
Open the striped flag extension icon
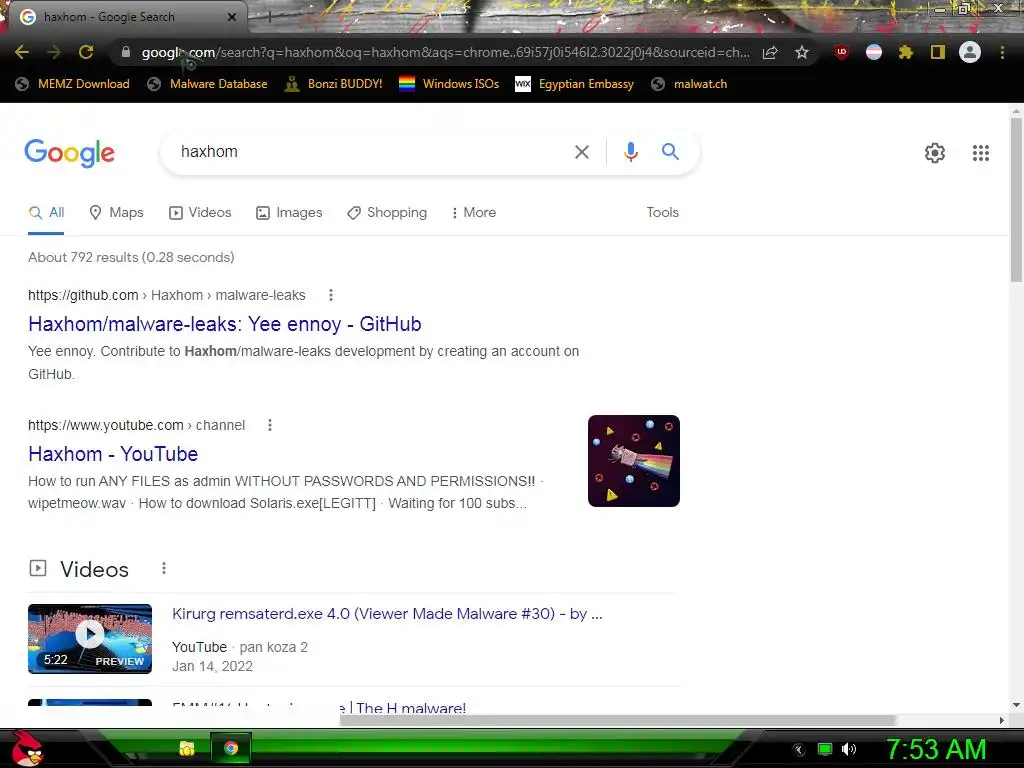click(x=874, y=52)
